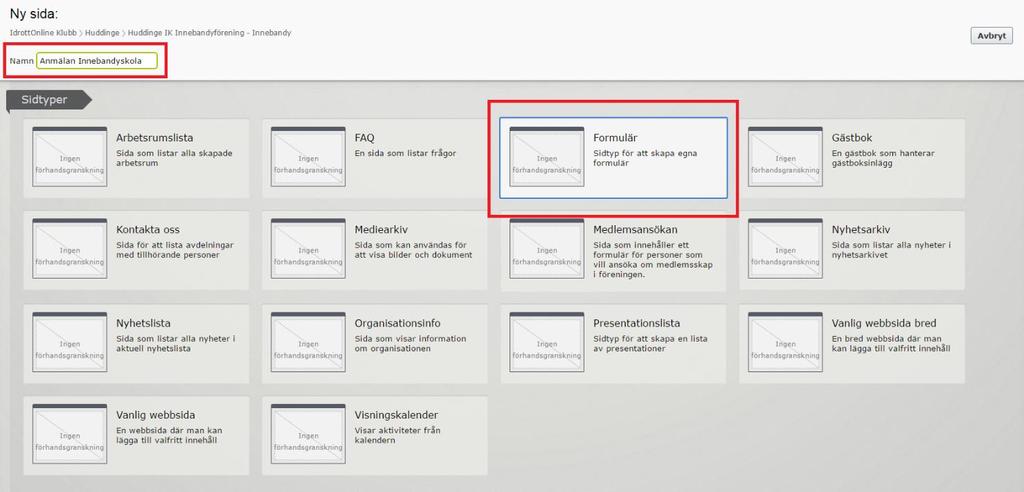Click the Formulär page type title

615,138
